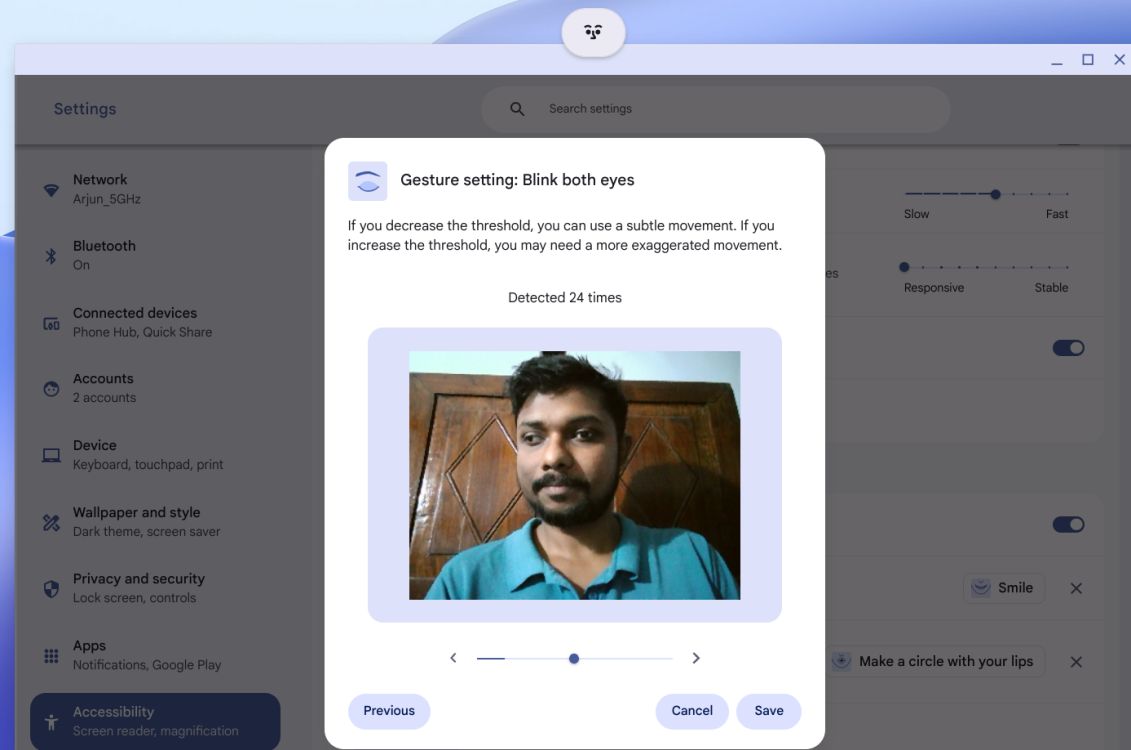The width and height of the screenshot is (1131, 750).
Task: Remove the Smile gesture with its X
Action: [1077, 587]
